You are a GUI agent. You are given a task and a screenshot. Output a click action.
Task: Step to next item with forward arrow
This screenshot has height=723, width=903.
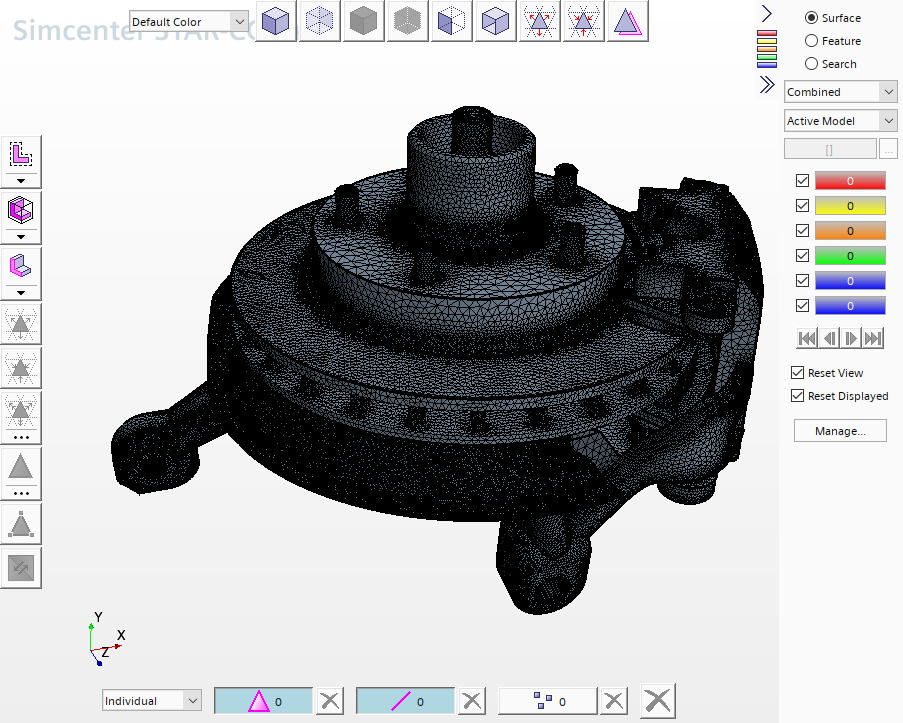point(851,338)
